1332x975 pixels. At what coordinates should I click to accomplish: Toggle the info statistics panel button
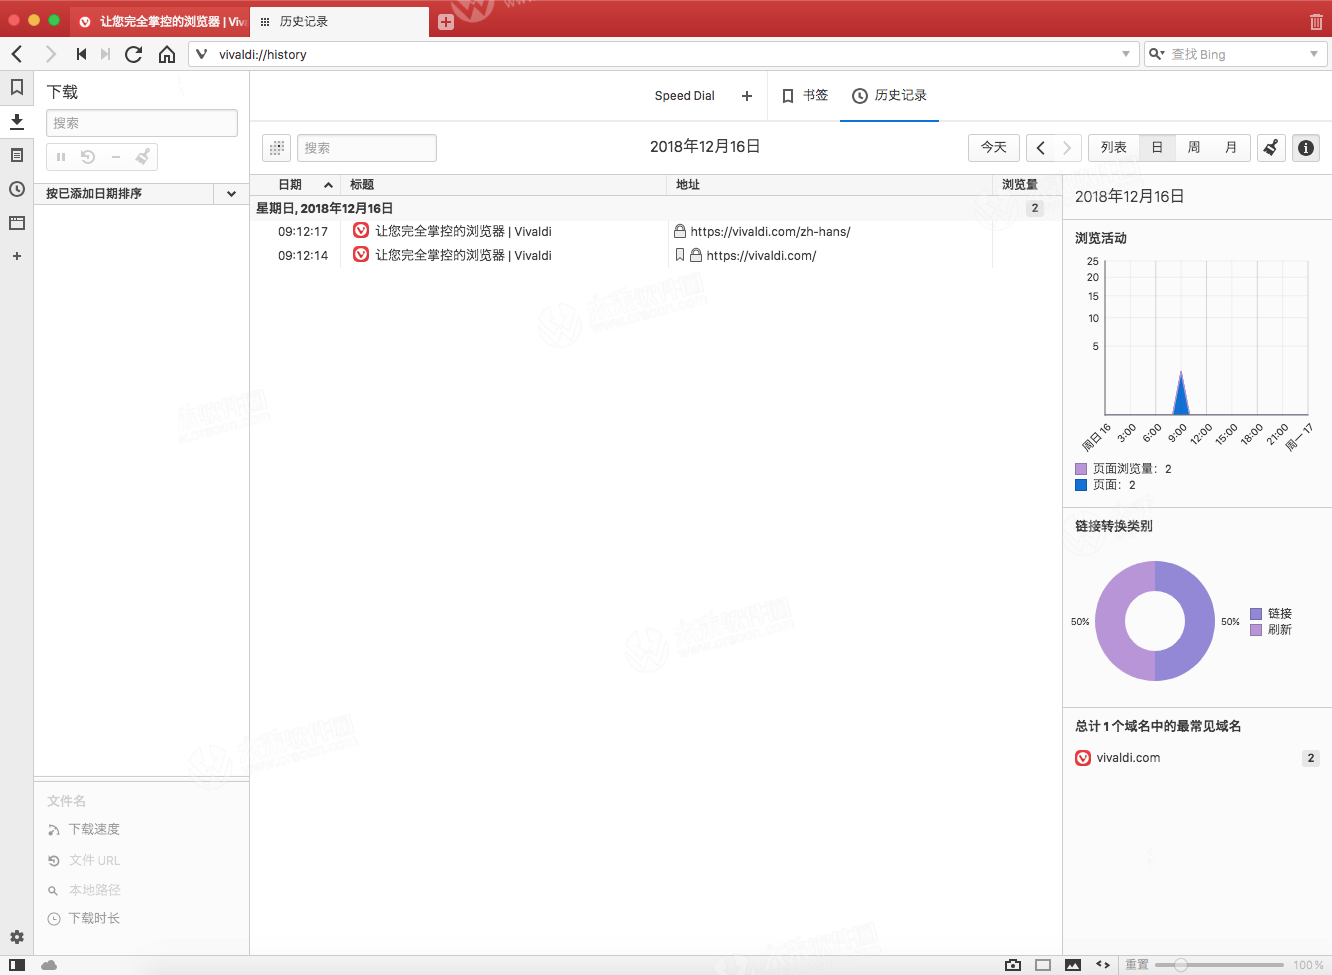click(x=1305, y=147)
